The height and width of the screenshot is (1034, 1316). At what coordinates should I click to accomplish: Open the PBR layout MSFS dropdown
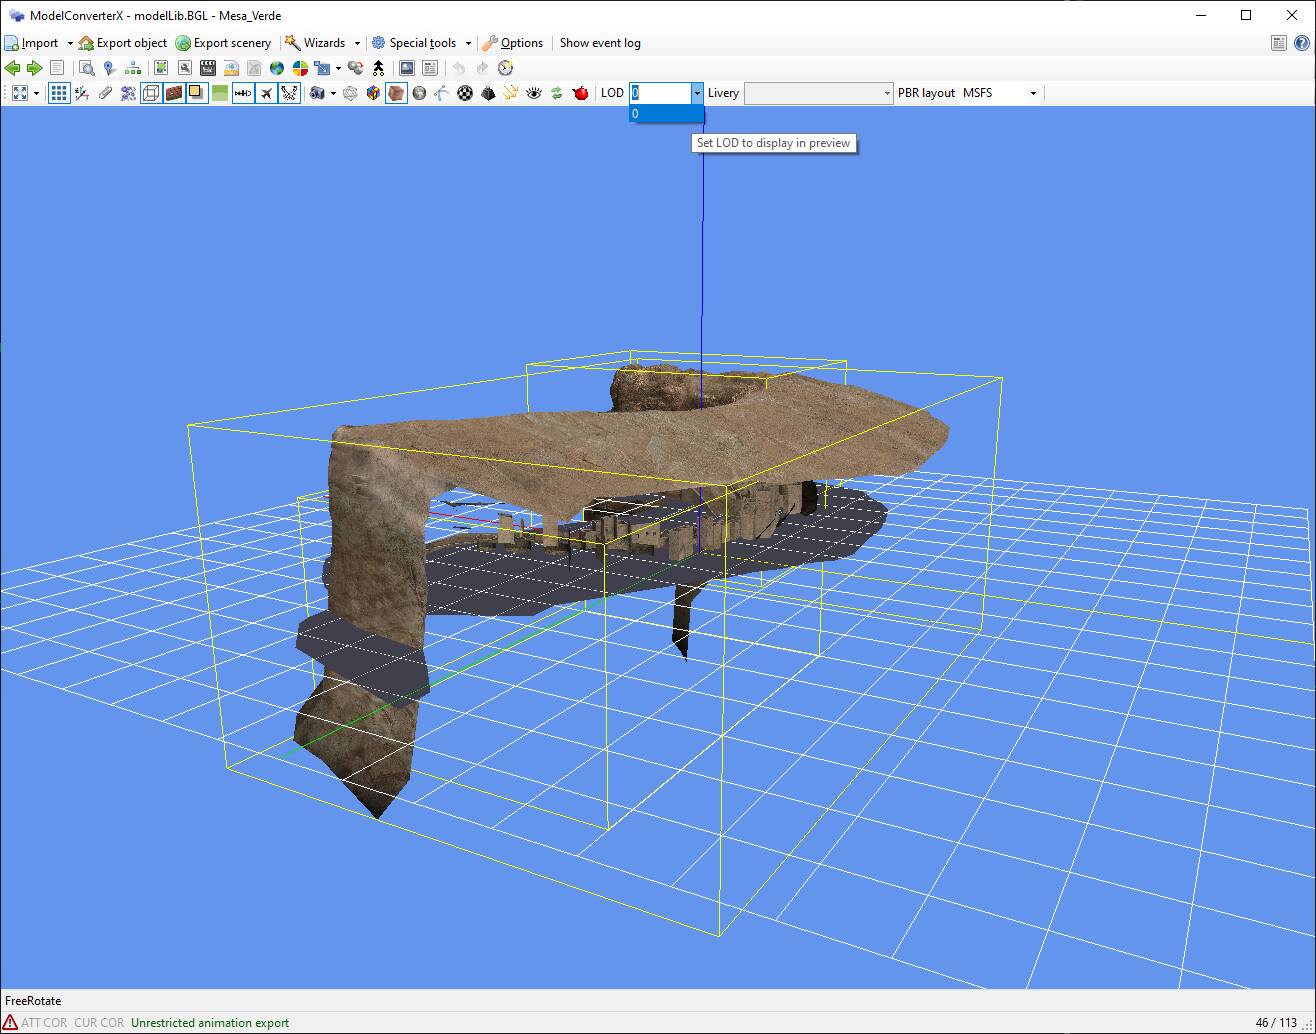point(1000,93)
